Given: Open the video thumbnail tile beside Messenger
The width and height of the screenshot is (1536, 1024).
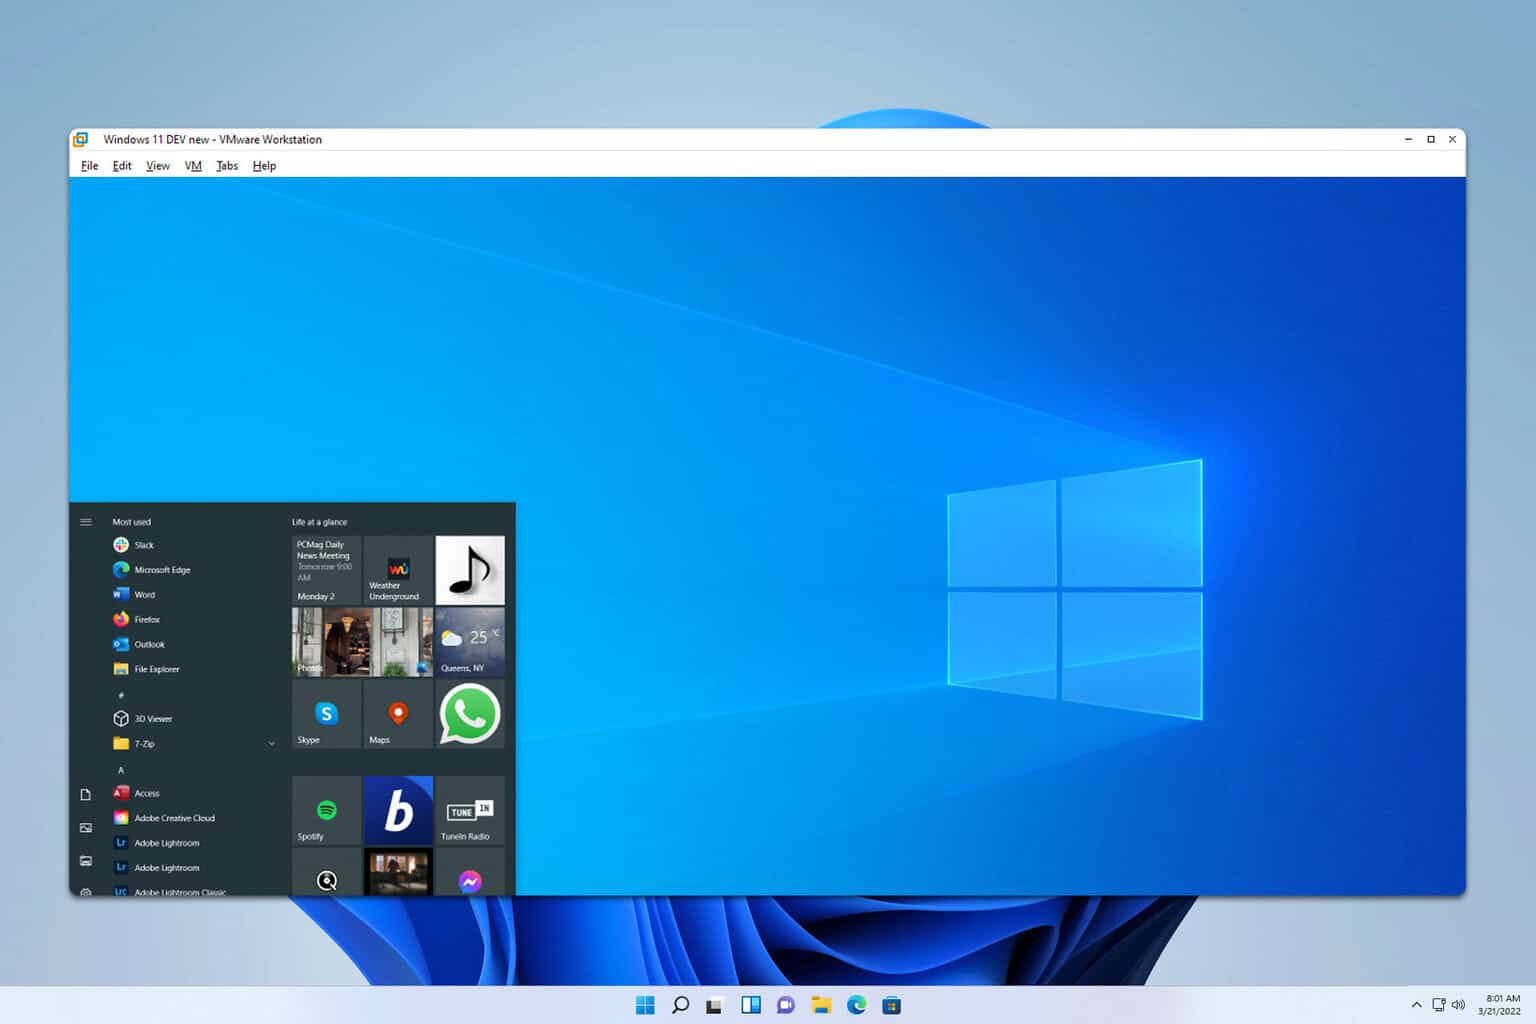Looking at the screenshot, I should [398, 872].
